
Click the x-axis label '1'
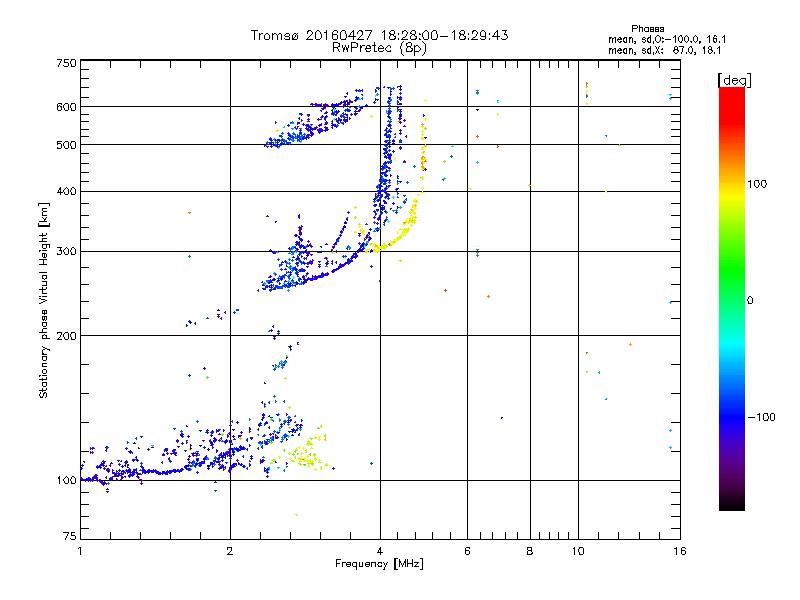point(80,551)
